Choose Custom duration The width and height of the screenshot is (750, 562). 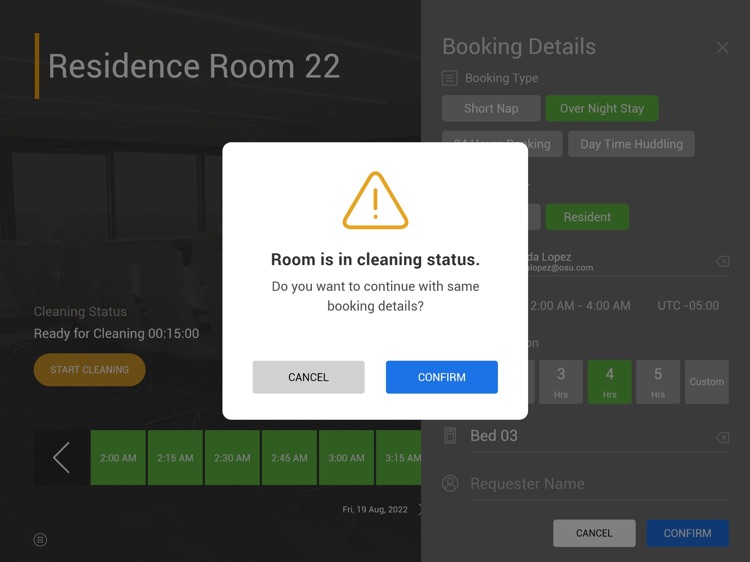pos(707,382)
